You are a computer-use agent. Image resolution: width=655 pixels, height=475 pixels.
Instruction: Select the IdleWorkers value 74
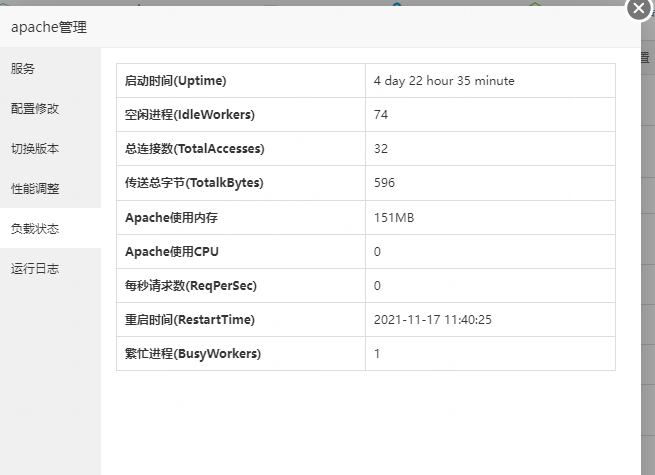click(x=381, y=114)
